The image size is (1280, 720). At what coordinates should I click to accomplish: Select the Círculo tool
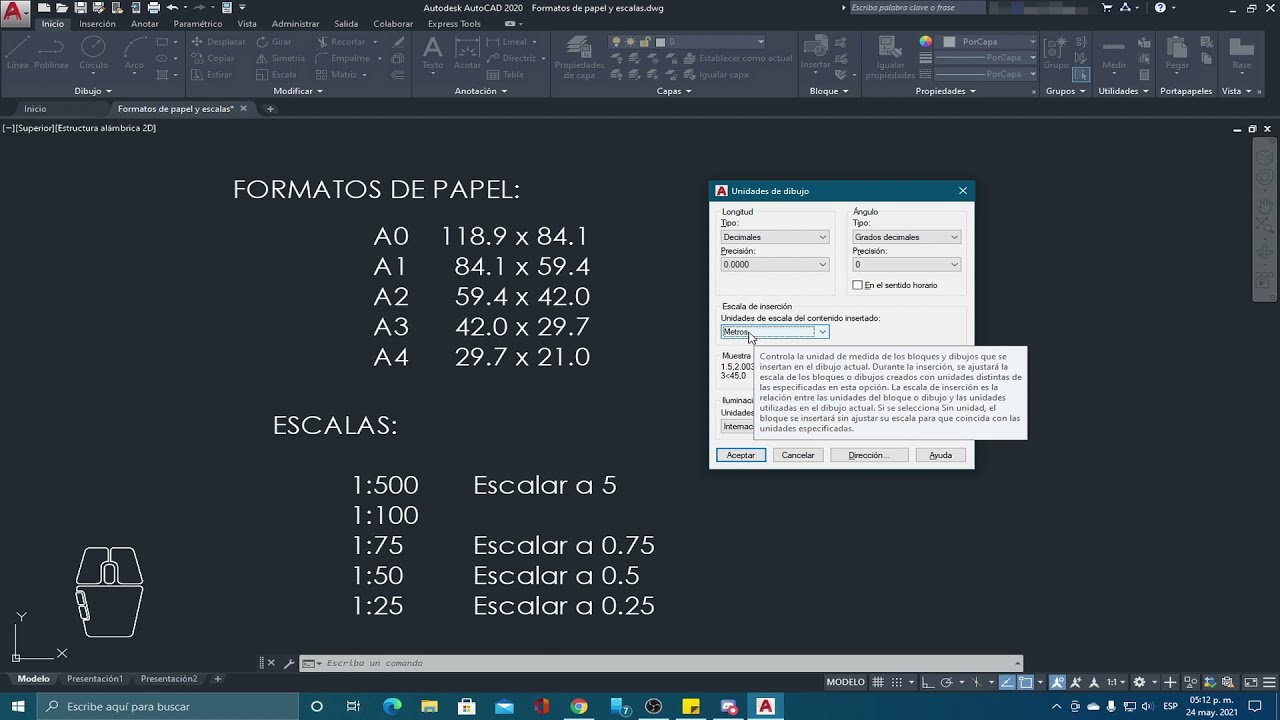pyautogui.click(x=93, y=52)
